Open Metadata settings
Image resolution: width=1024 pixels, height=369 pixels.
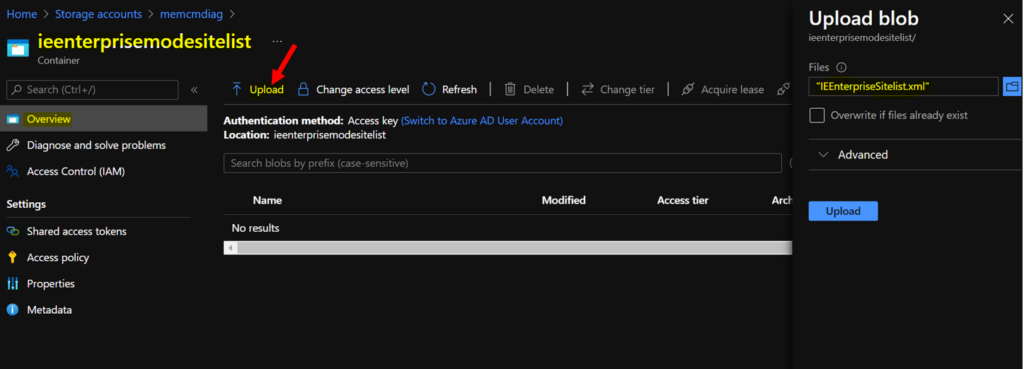tap(49, 310)
